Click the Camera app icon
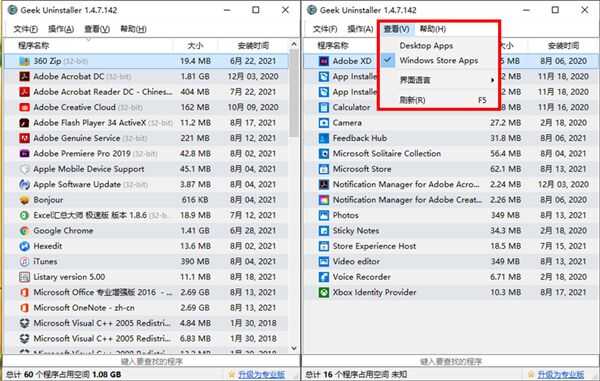Image resolution: width=600 pixels, height=381 pixels. pyautogui.click(x=324, y=123)
